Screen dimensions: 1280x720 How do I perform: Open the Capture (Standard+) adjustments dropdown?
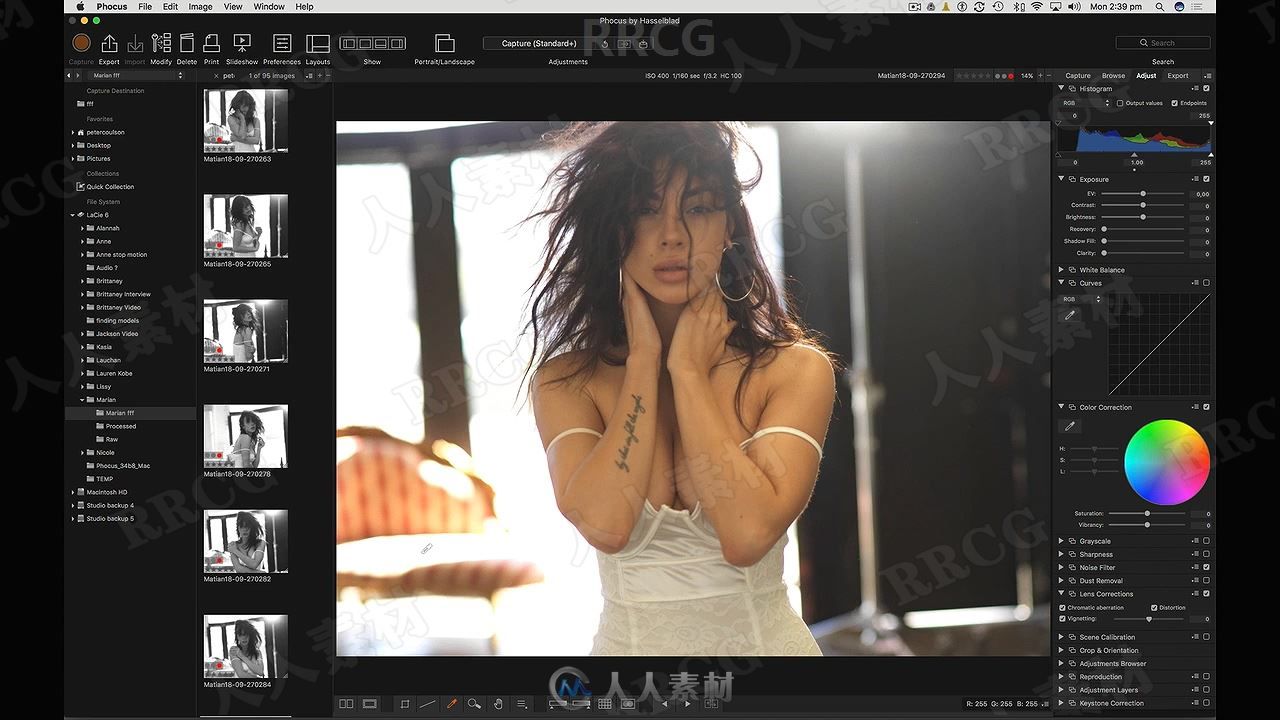(x=539, y=44)
